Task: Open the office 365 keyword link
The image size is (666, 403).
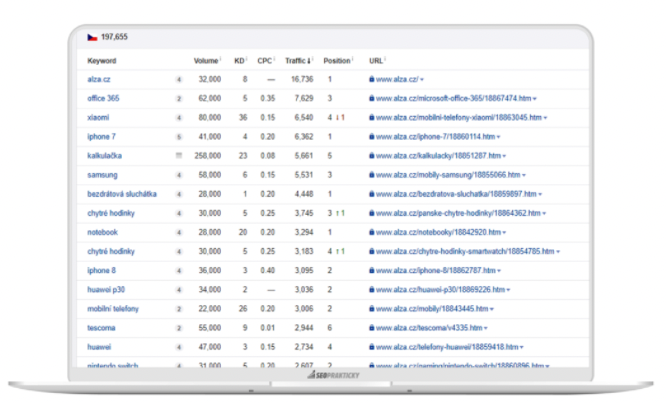Action: pos(103,99)
